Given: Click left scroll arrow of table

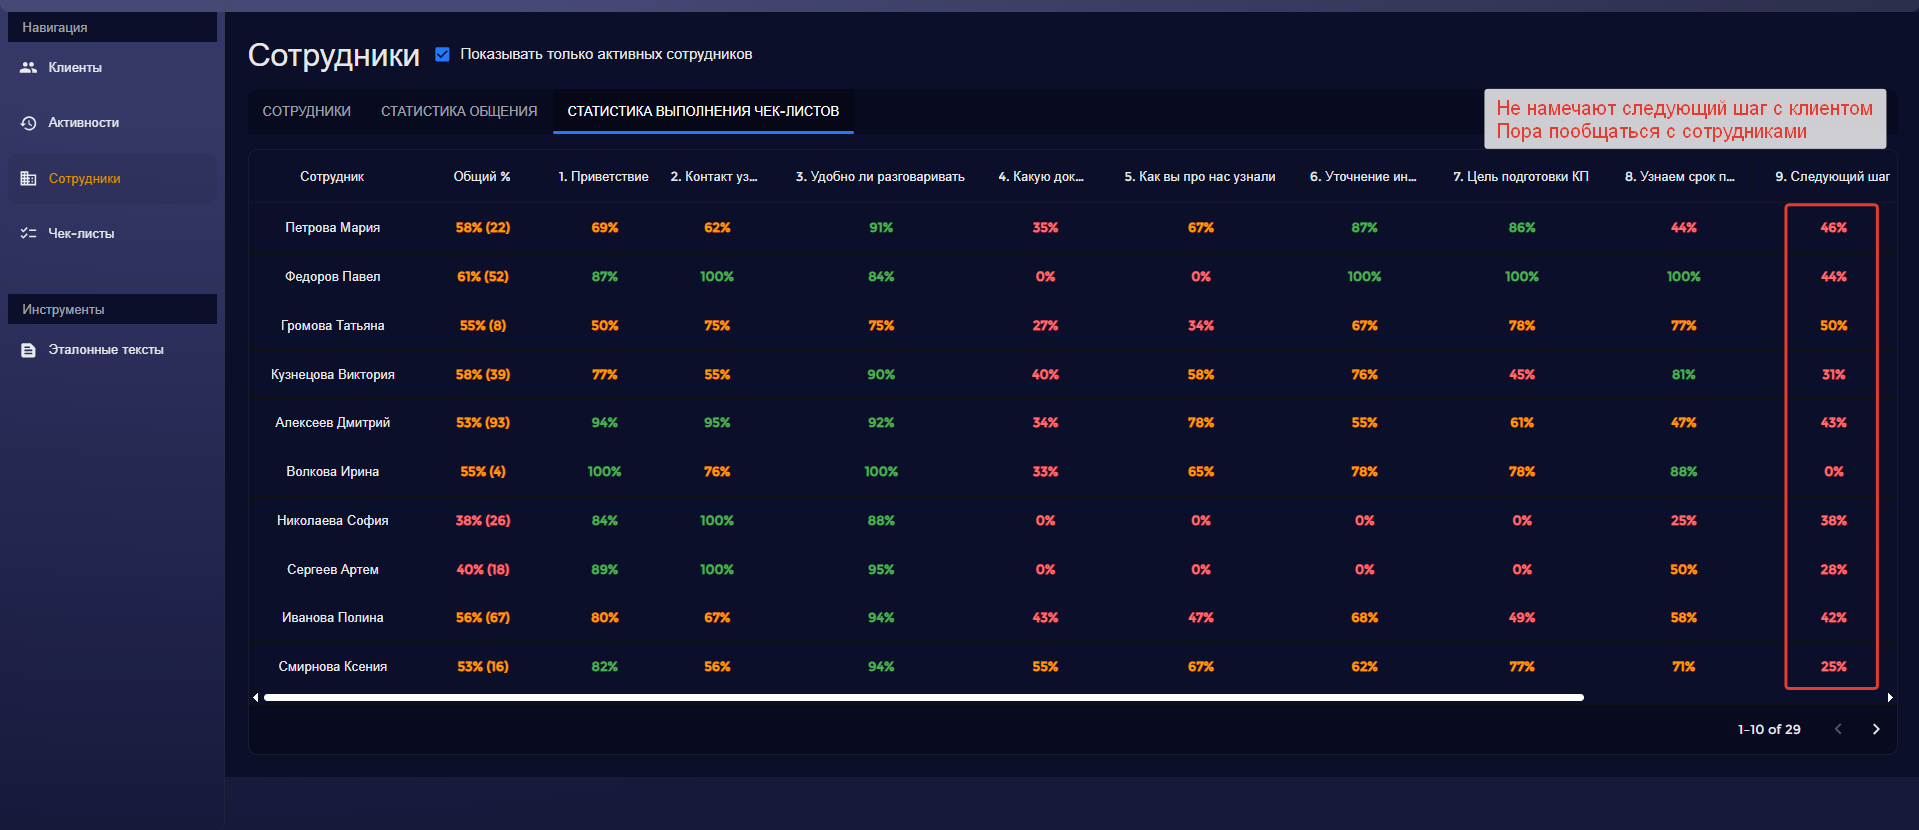Looking at the screenshot, I should (x=256, y=697).
